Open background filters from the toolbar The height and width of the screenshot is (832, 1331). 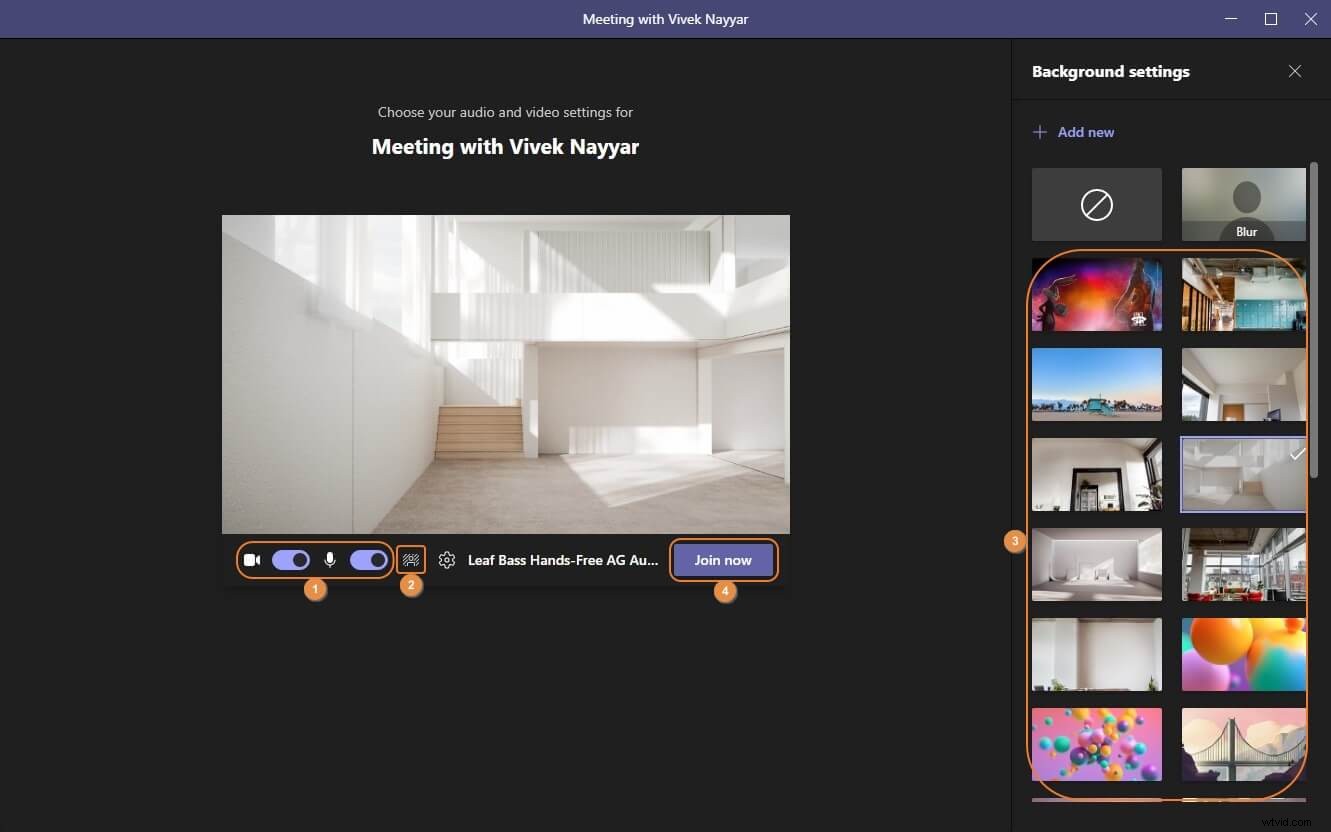pos(410,559)
